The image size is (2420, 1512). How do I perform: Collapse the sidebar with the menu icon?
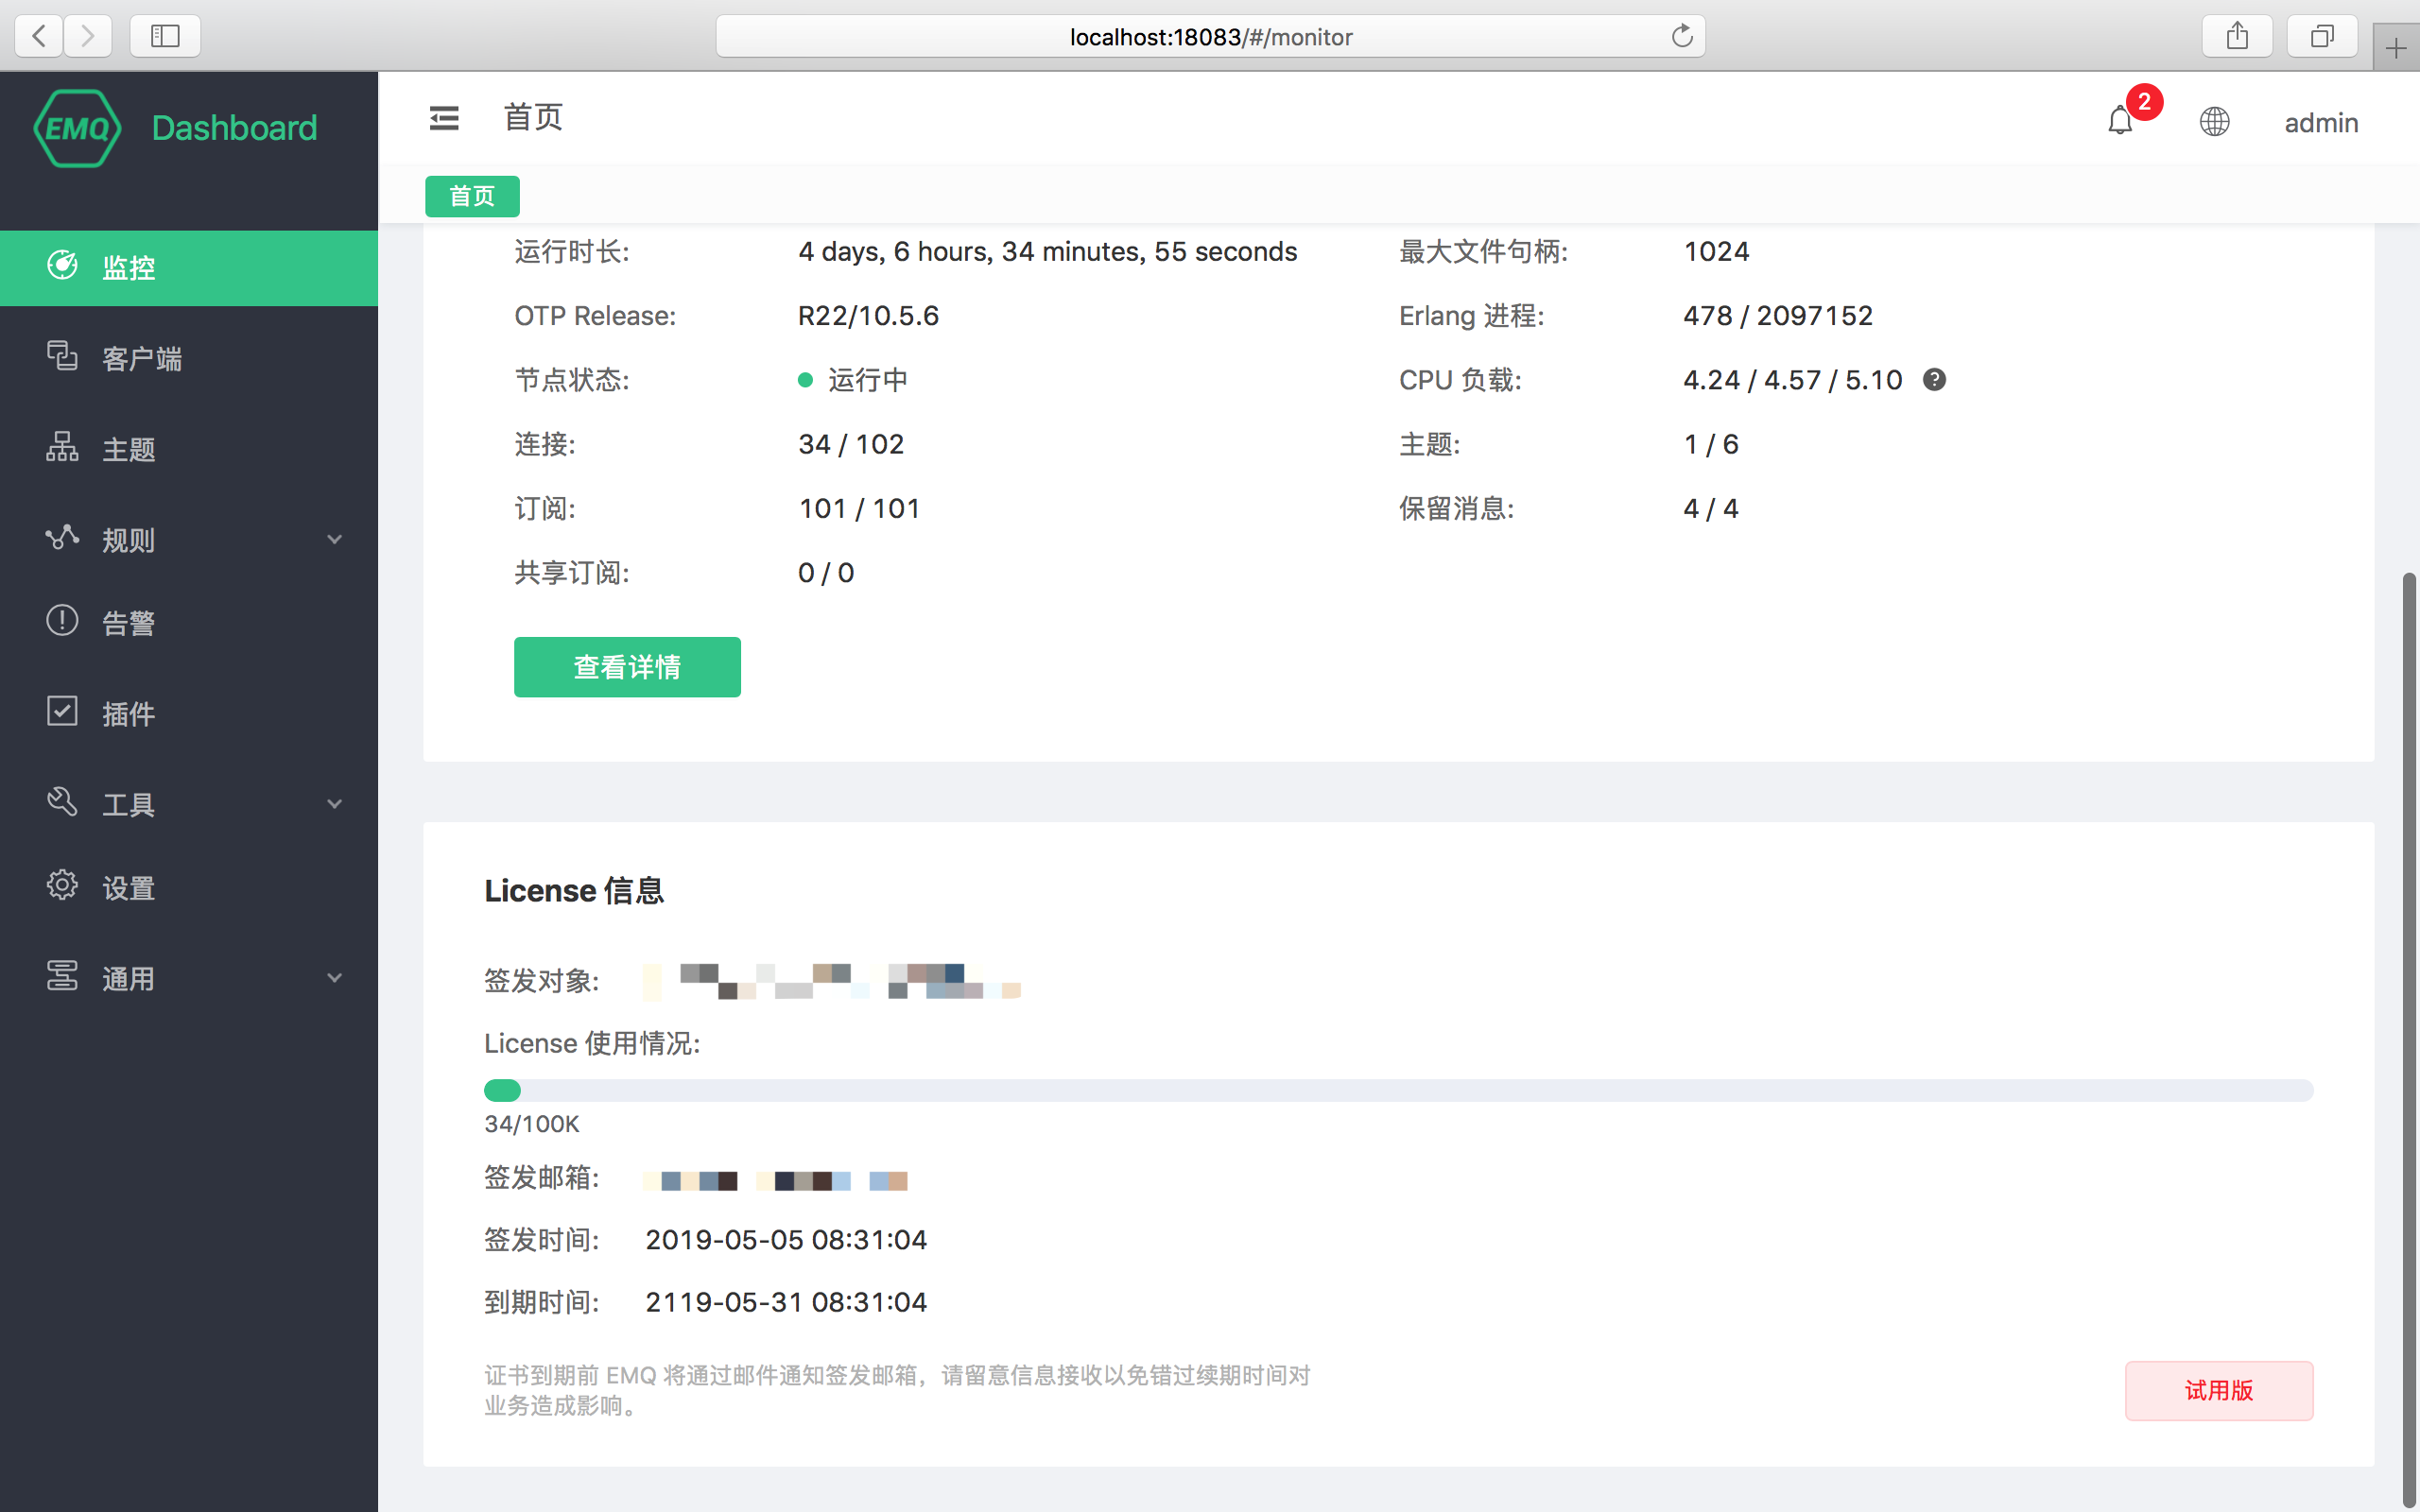(x=444, y=117)
